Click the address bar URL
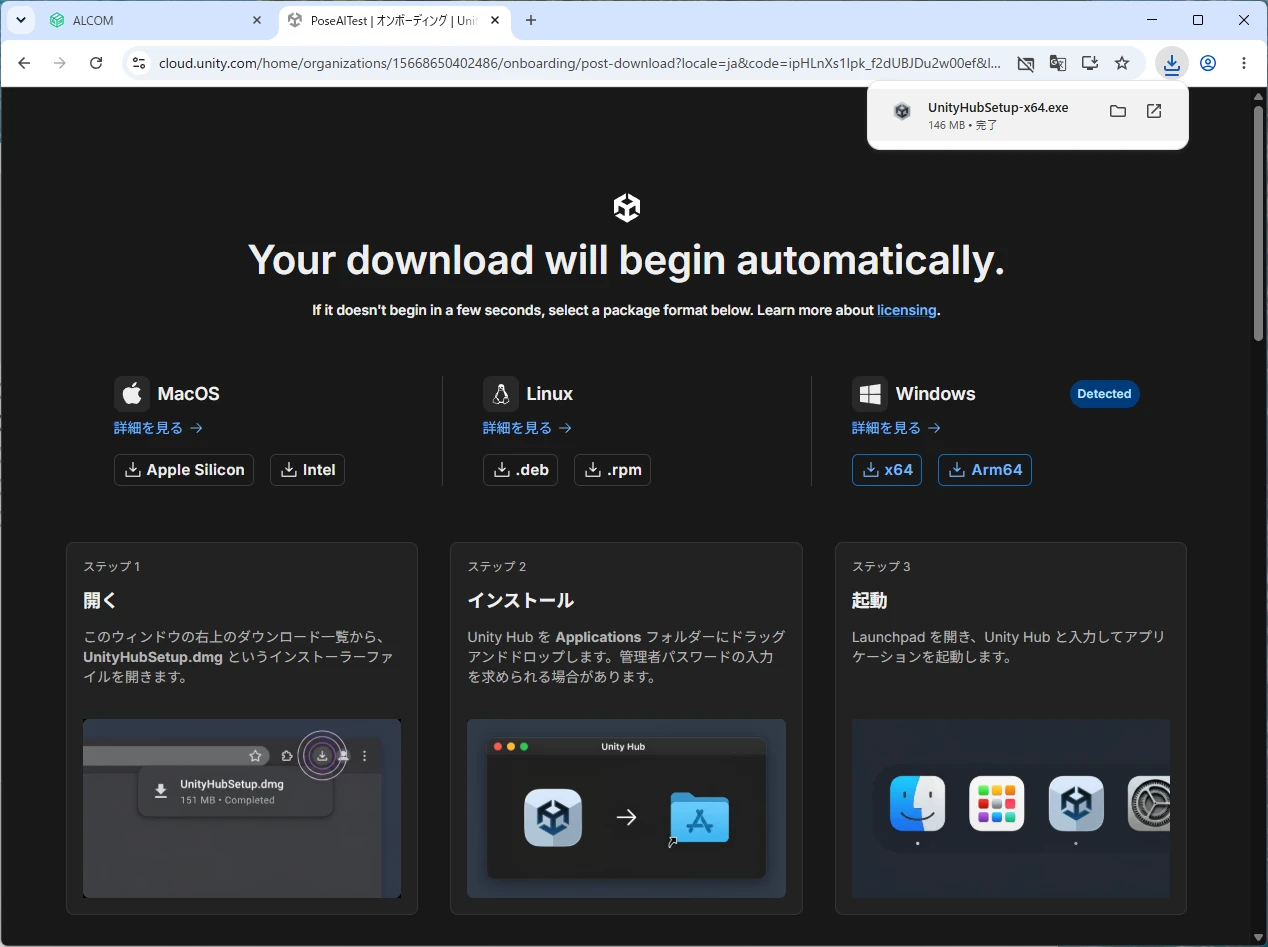The height and width of the screenshot is (947, 1268). 579,63
